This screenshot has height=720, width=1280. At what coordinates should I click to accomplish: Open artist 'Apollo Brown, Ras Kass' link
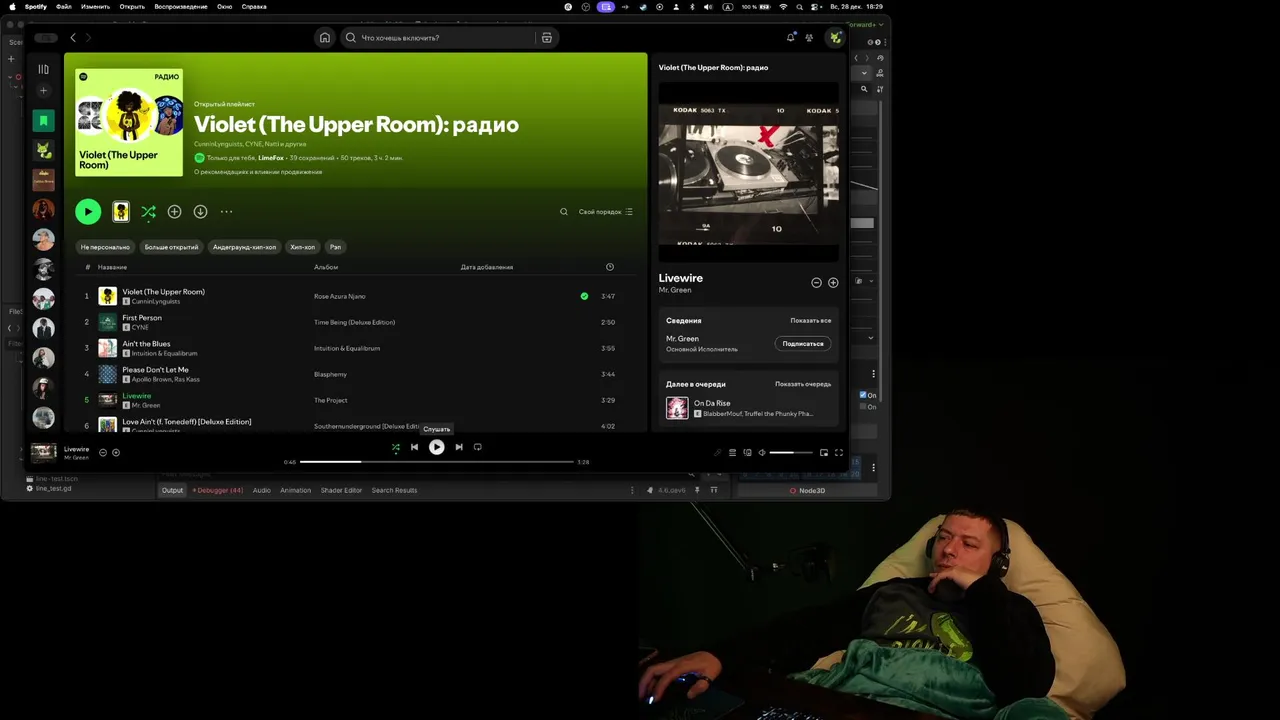click(x=166, y=380)
